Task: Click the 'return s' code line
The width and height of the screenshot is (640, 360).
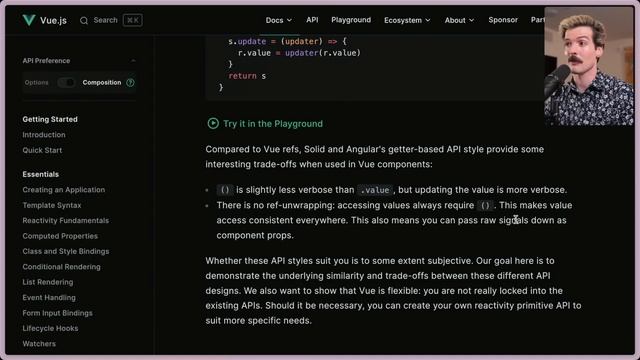Action: (247, 76)
